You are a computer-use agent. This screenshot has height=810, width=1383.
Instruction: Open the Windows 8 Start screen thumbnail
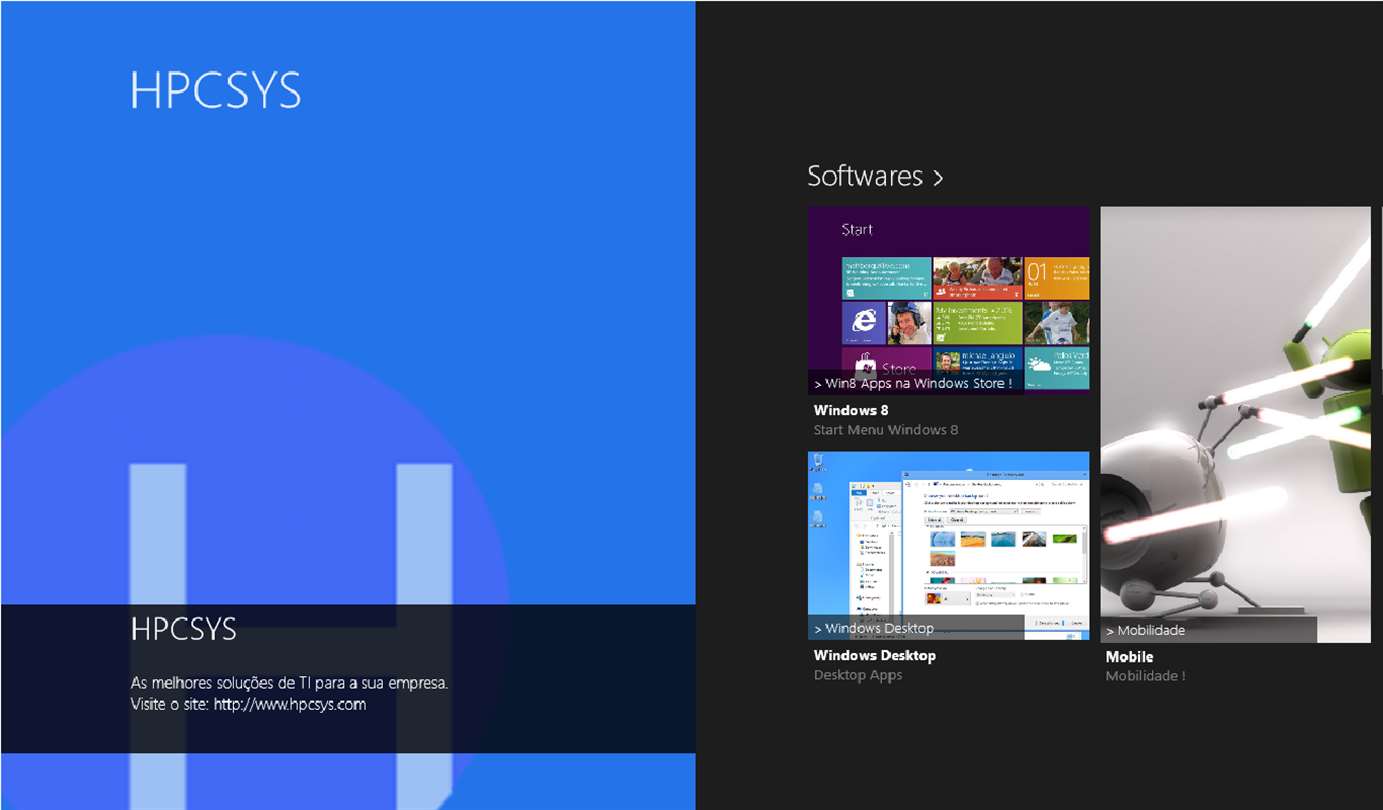coord(948,300)
